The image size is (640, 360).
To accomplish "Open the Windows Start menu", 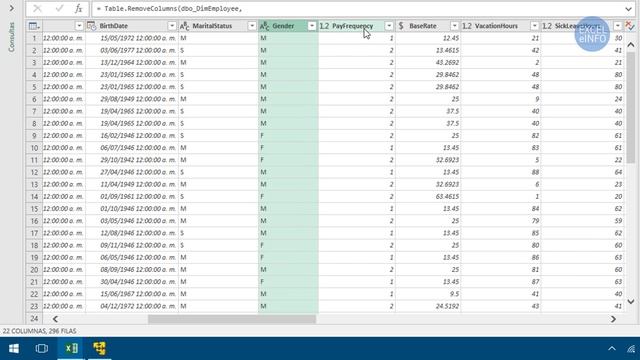I will click(x=14, y=349).
